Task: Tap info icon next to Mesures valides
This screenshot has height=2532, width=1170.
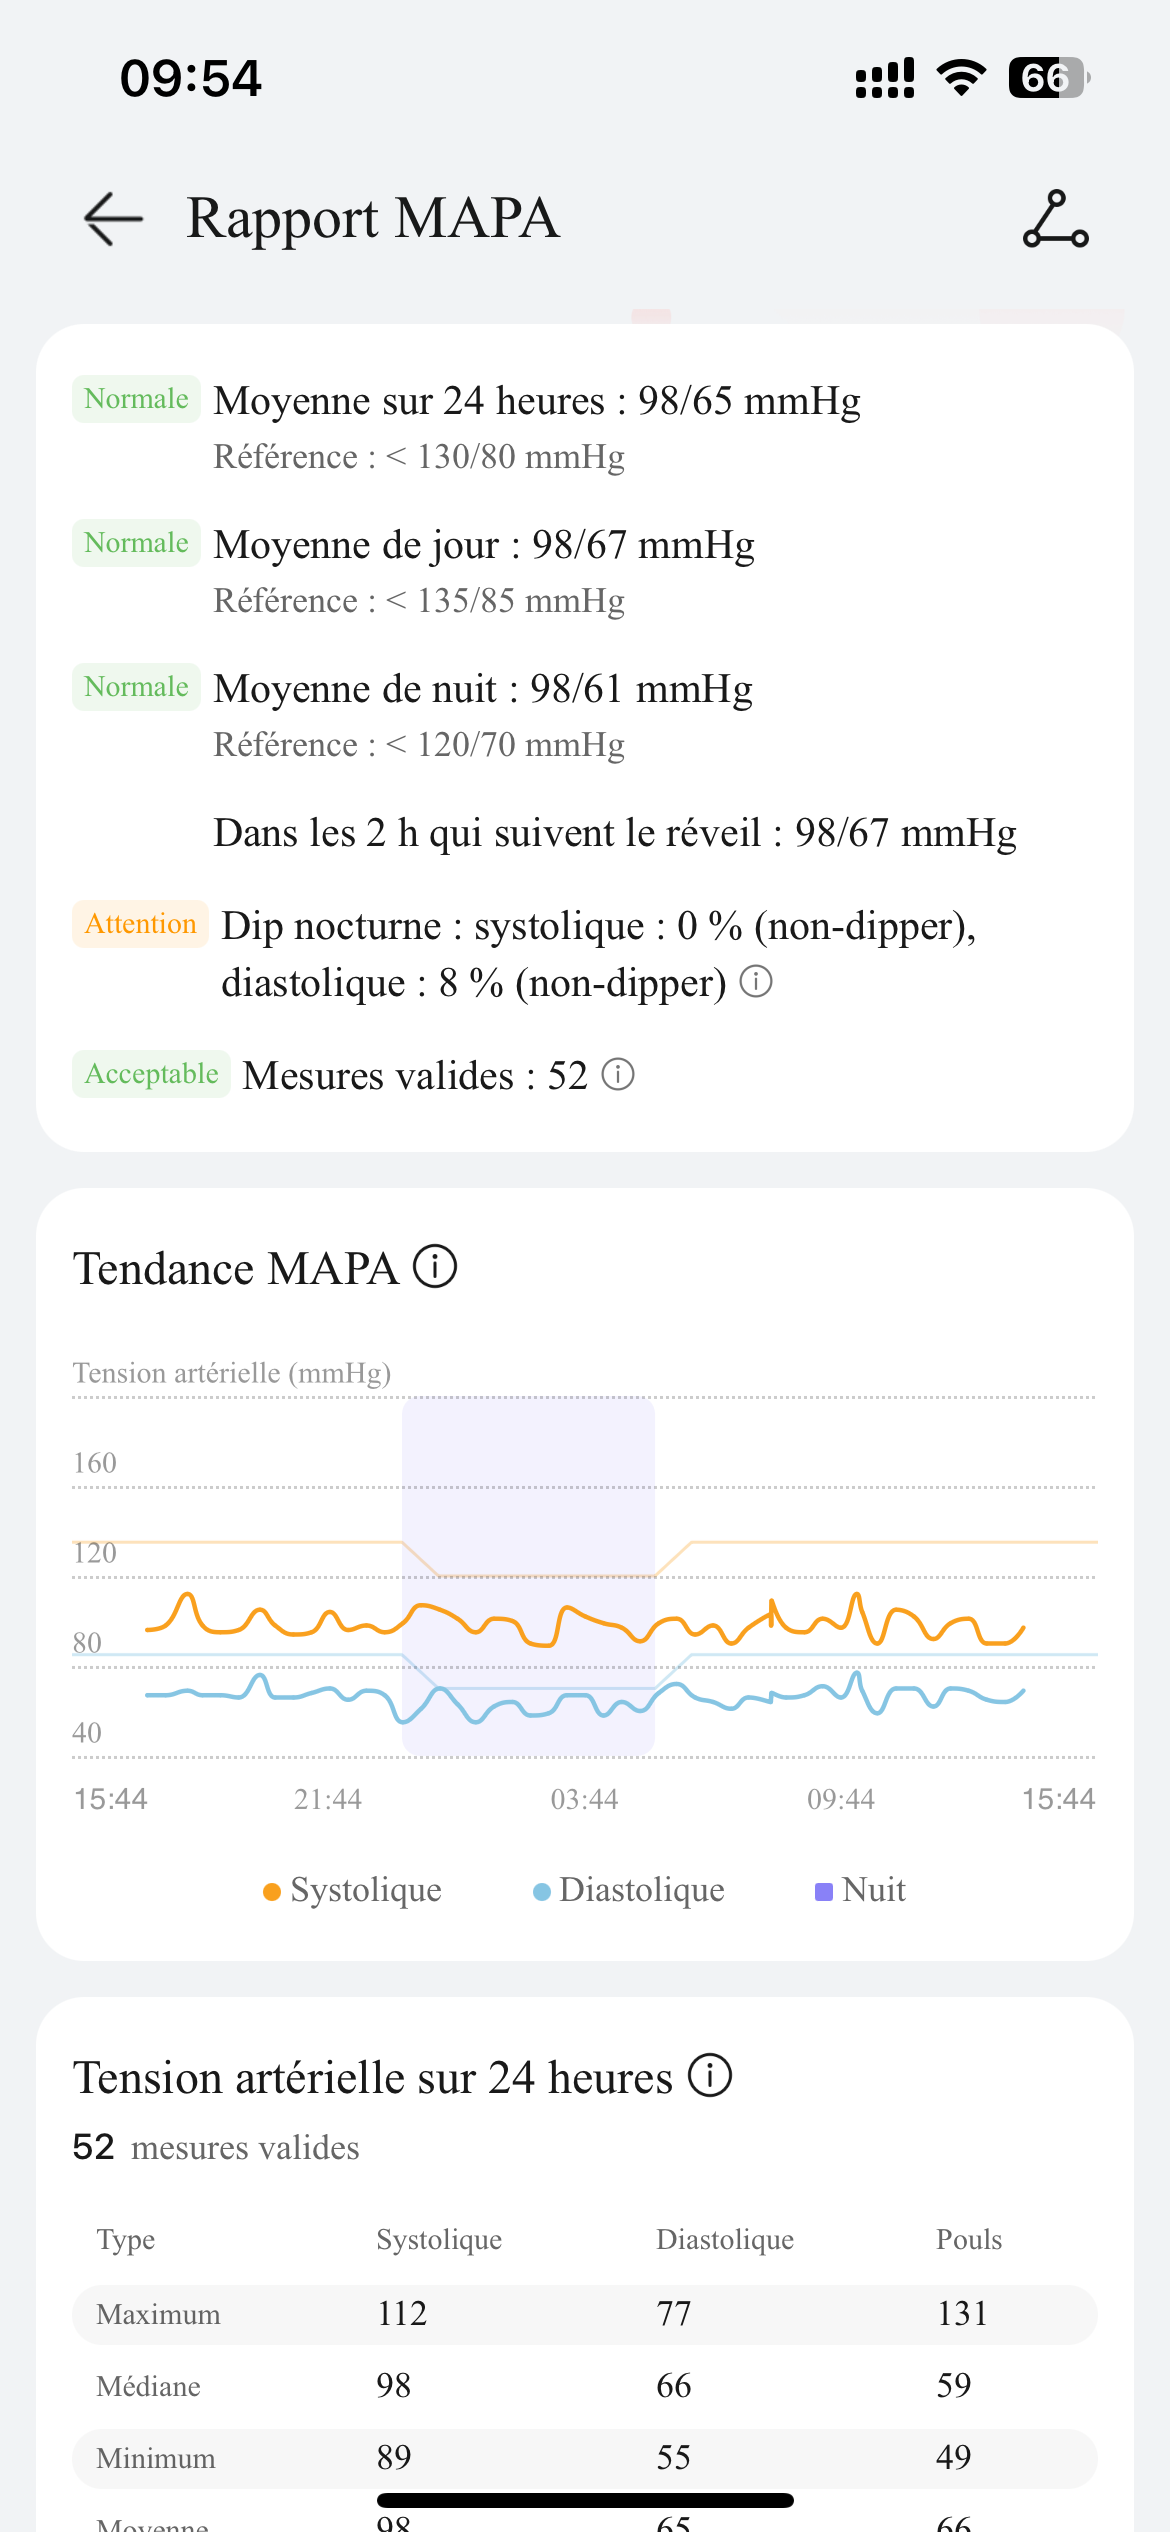Action: 618,1075
